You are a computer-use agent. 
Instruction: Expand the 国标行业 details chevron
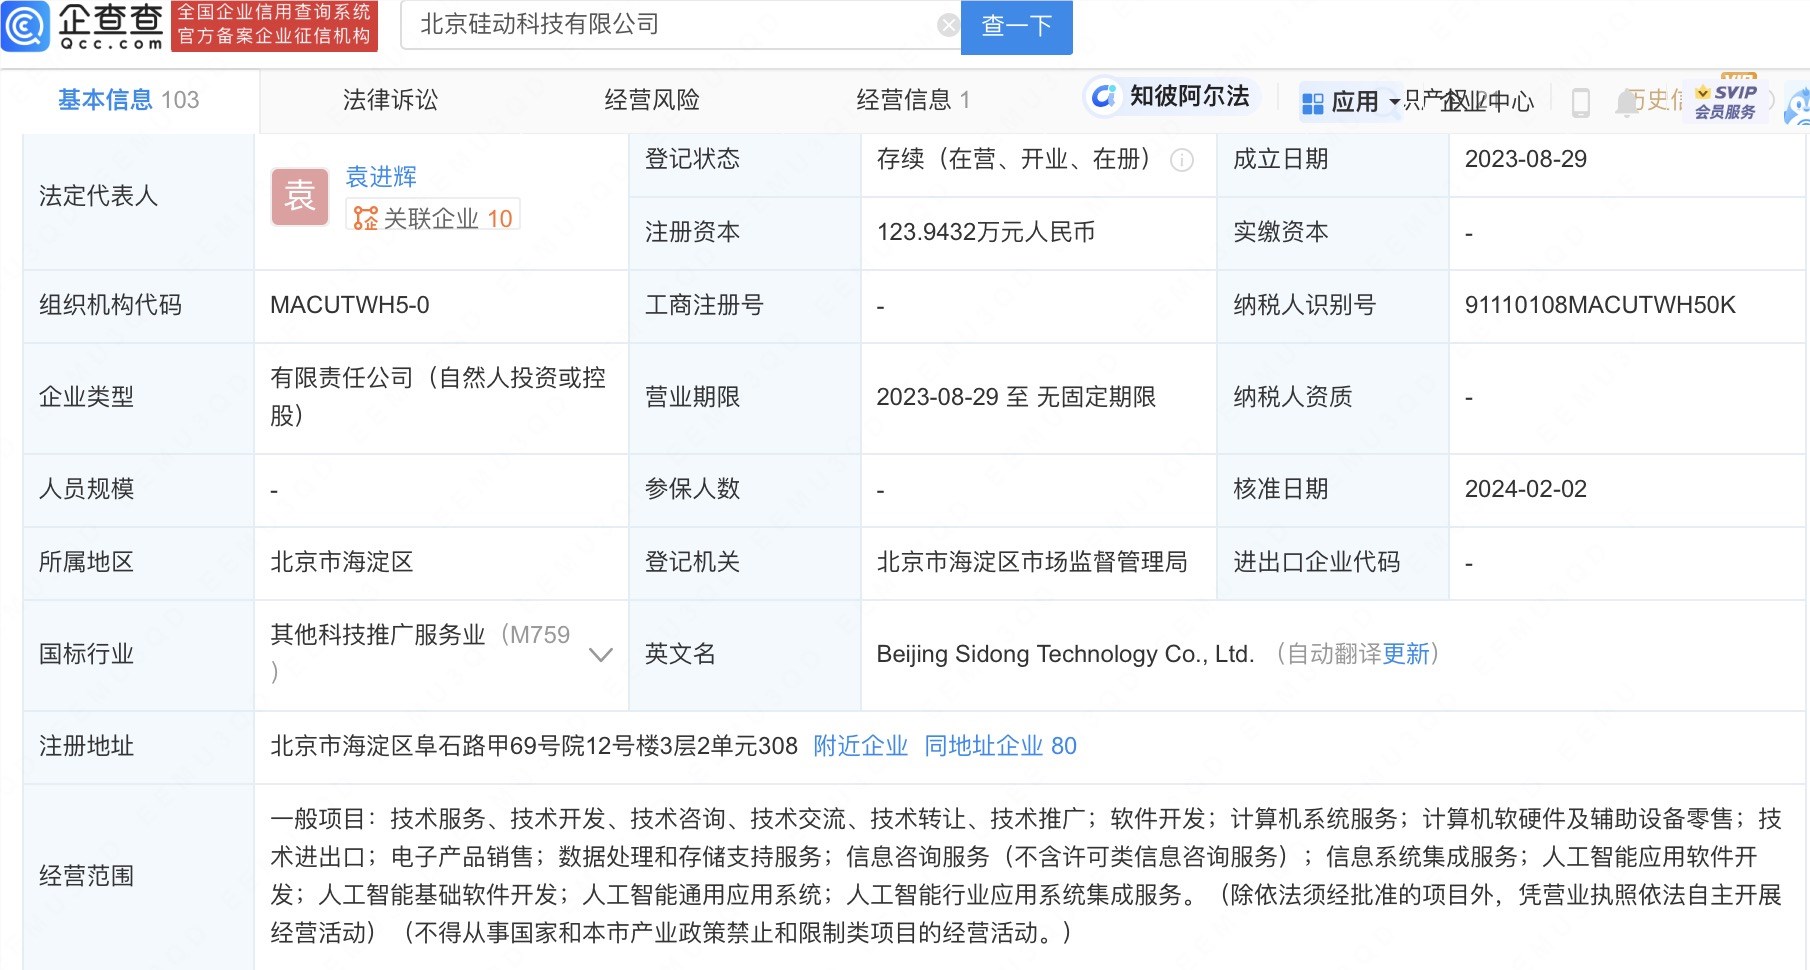point(600,655)
